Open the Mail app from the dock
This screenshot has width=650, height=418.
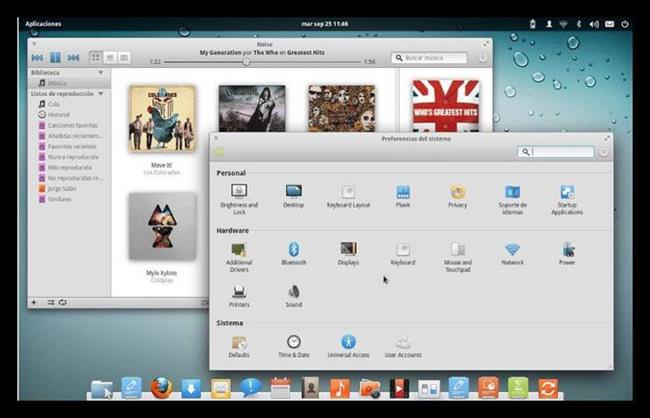(221, 389)
